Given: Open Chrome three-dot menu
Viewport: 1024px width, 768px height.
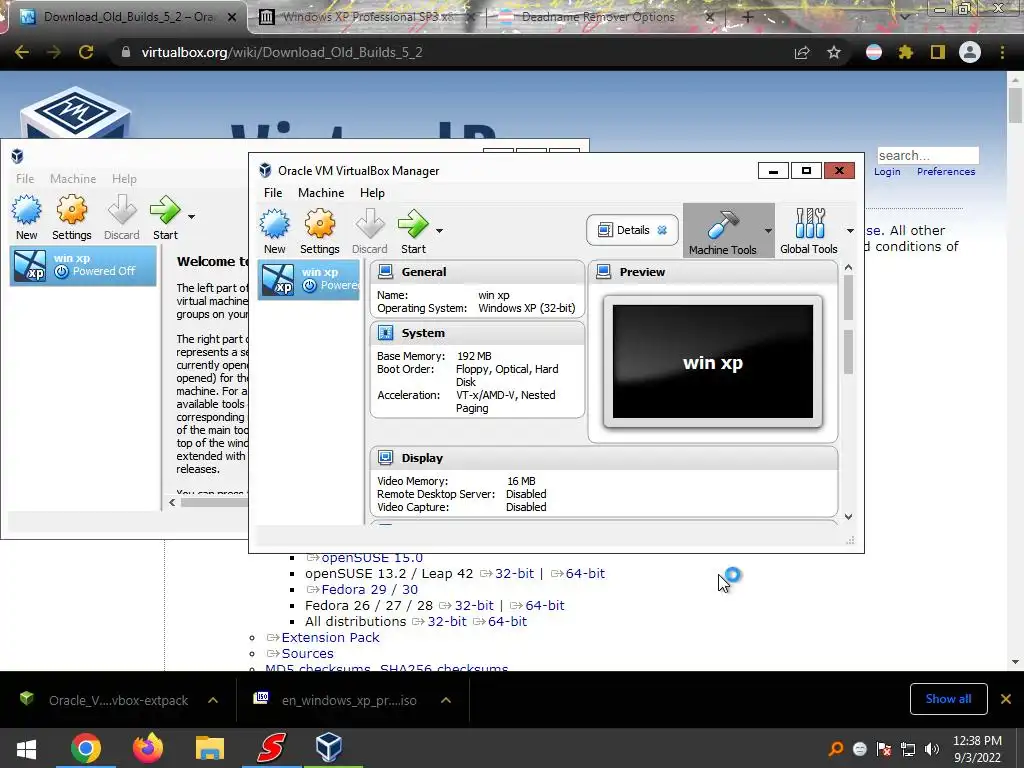Looking at the screenshot, I should pyautogui.click(x=1002, y=52).
